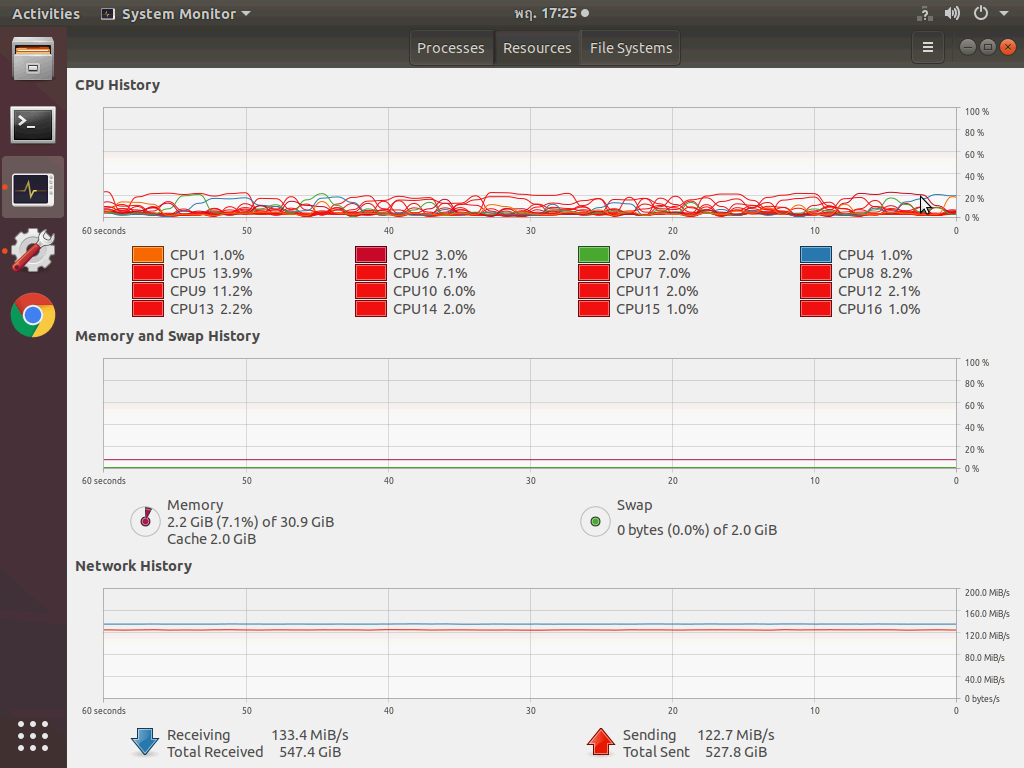Show applications grid in the dock
1024x768 pixels.
[33, 737]
